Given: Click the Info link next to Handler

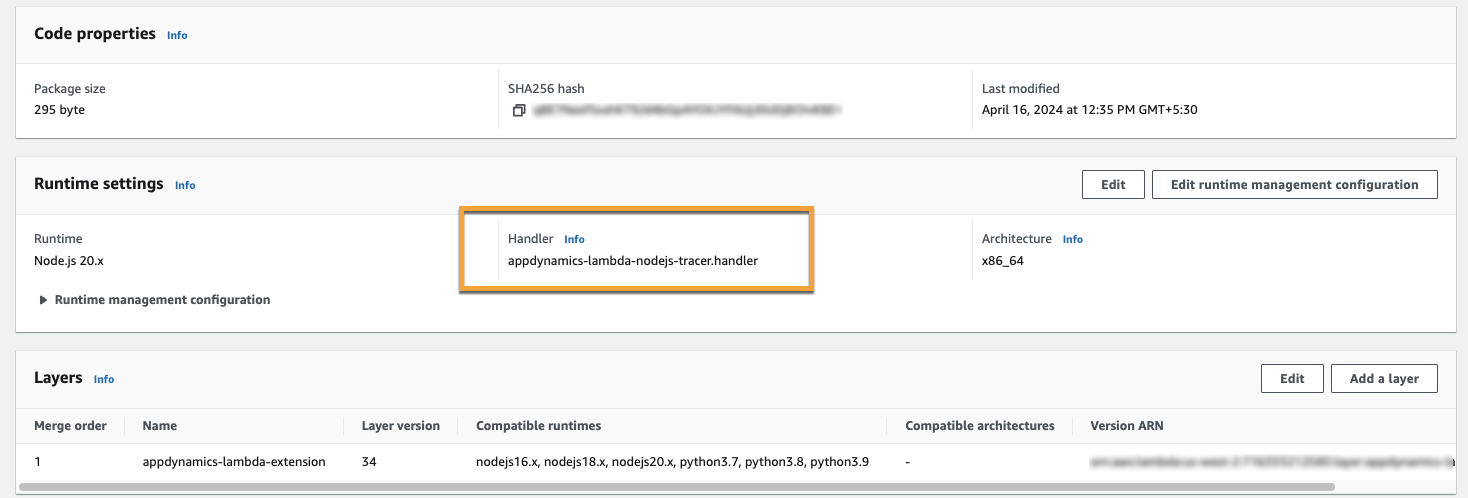Looking at the screenshot, I should point(574,239).
